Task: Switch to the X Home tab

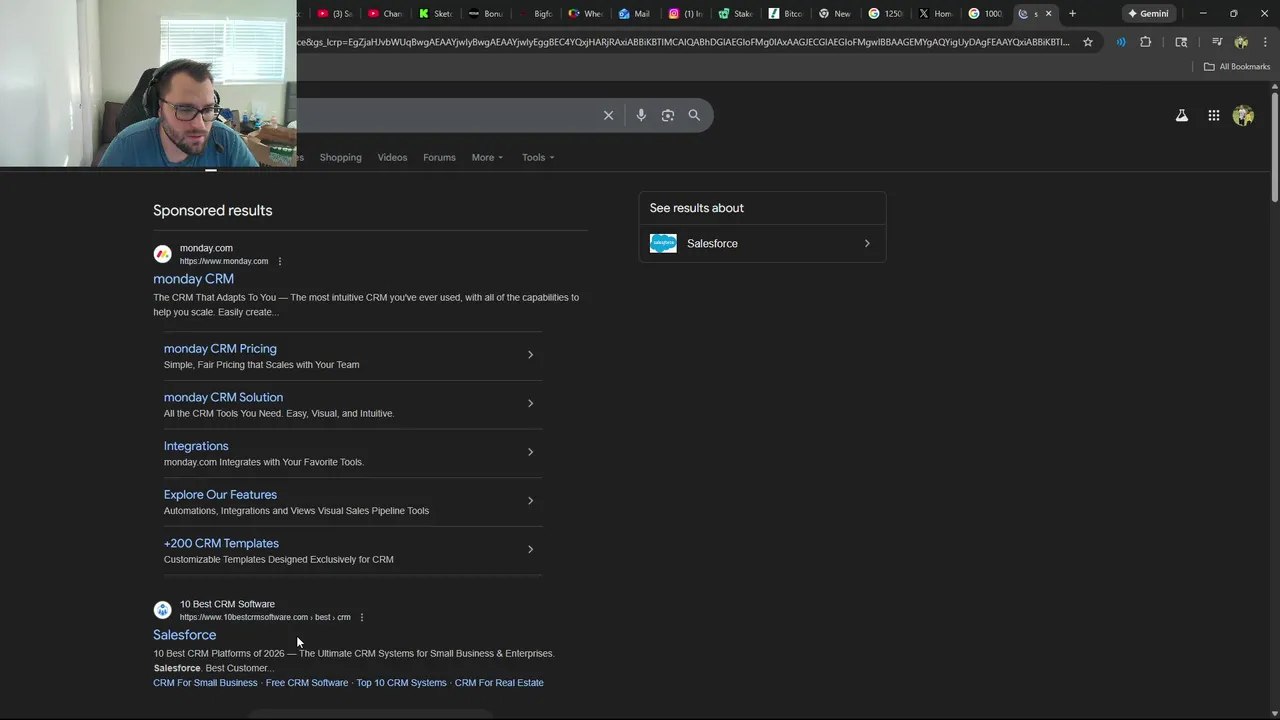Action: tap(935, 14)
